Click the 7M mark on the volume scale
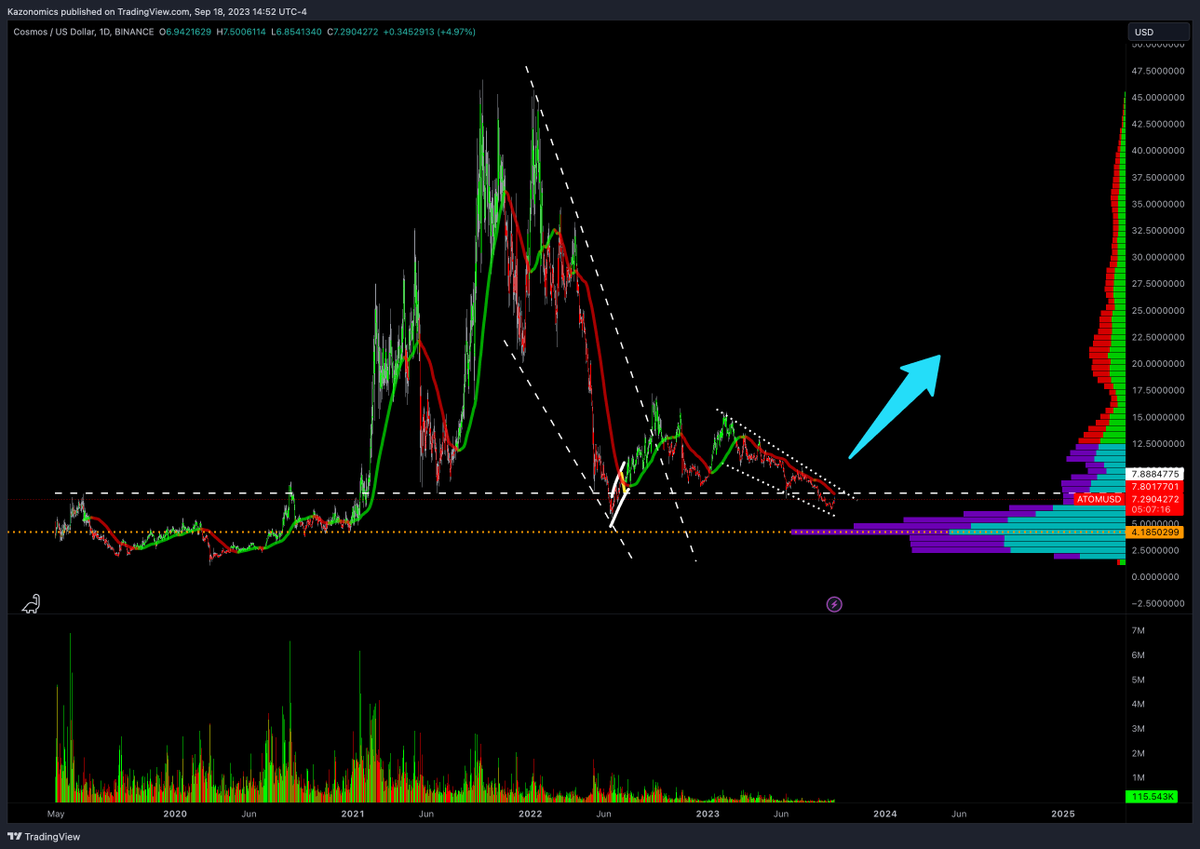The height and width of the screenshot is (849, 1200). (1138, 631)
